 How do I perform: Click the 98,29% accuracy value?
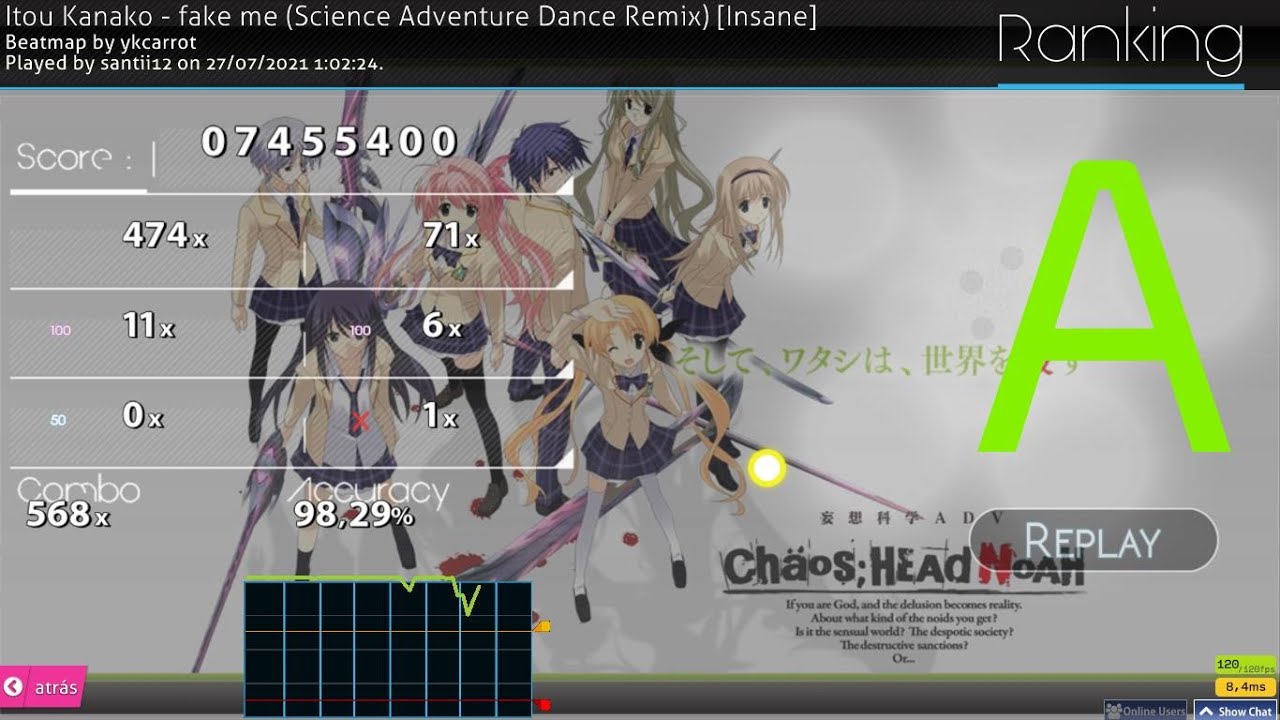click(354, 514)
